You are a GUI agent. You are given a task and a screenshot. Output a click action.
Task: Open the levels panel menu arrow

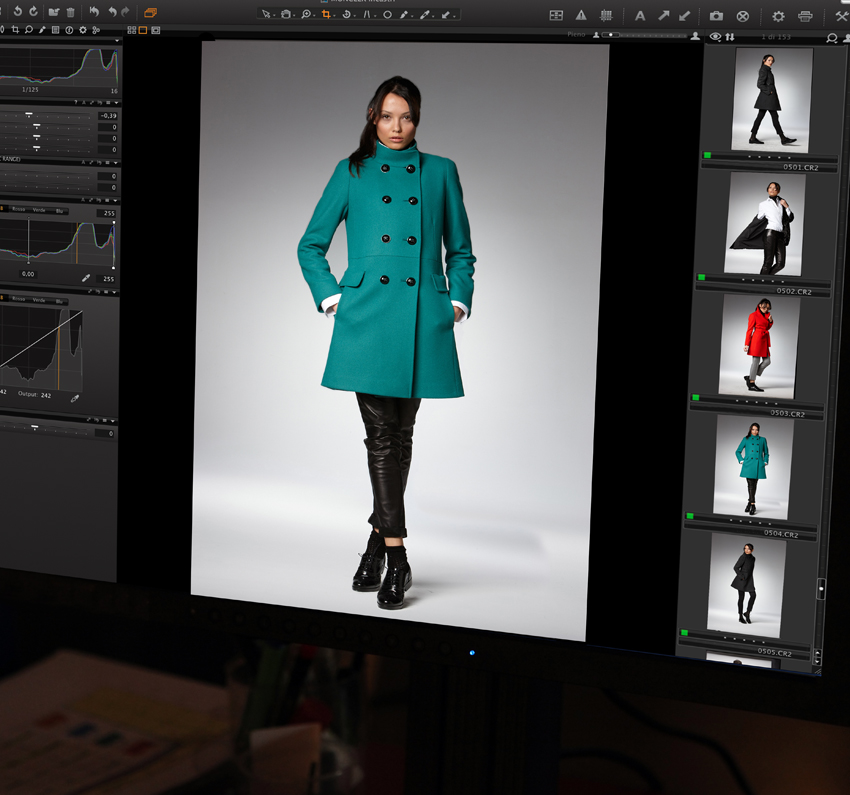pos(115,201)
